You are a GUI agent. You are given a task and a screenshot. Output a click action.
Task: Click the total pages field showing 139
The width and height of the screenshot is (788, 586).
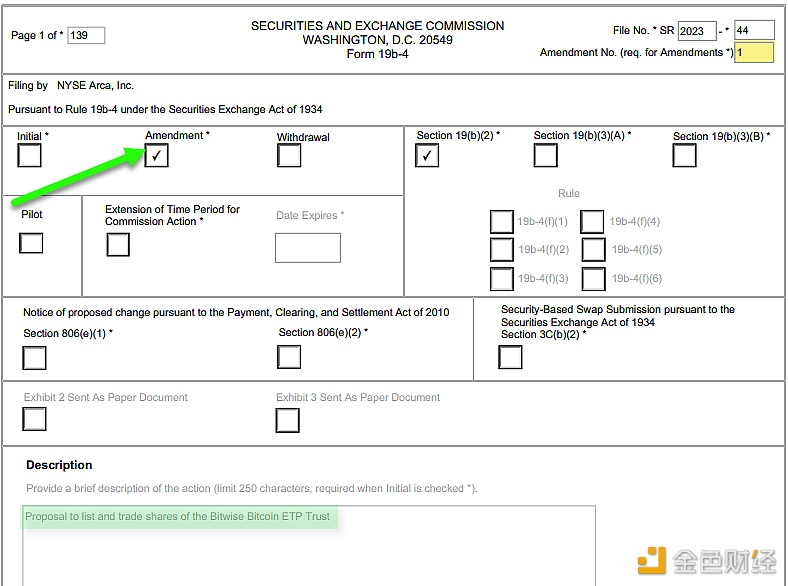(x=86, y=35)
